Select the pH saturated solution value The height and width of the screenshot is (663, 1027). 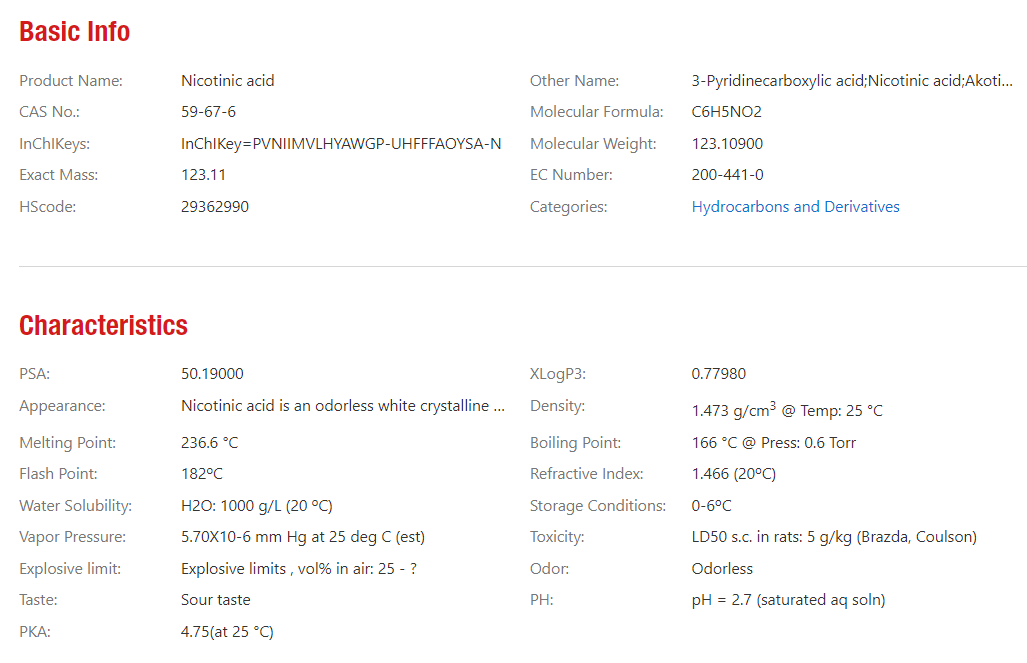click(x=788, y=600)
